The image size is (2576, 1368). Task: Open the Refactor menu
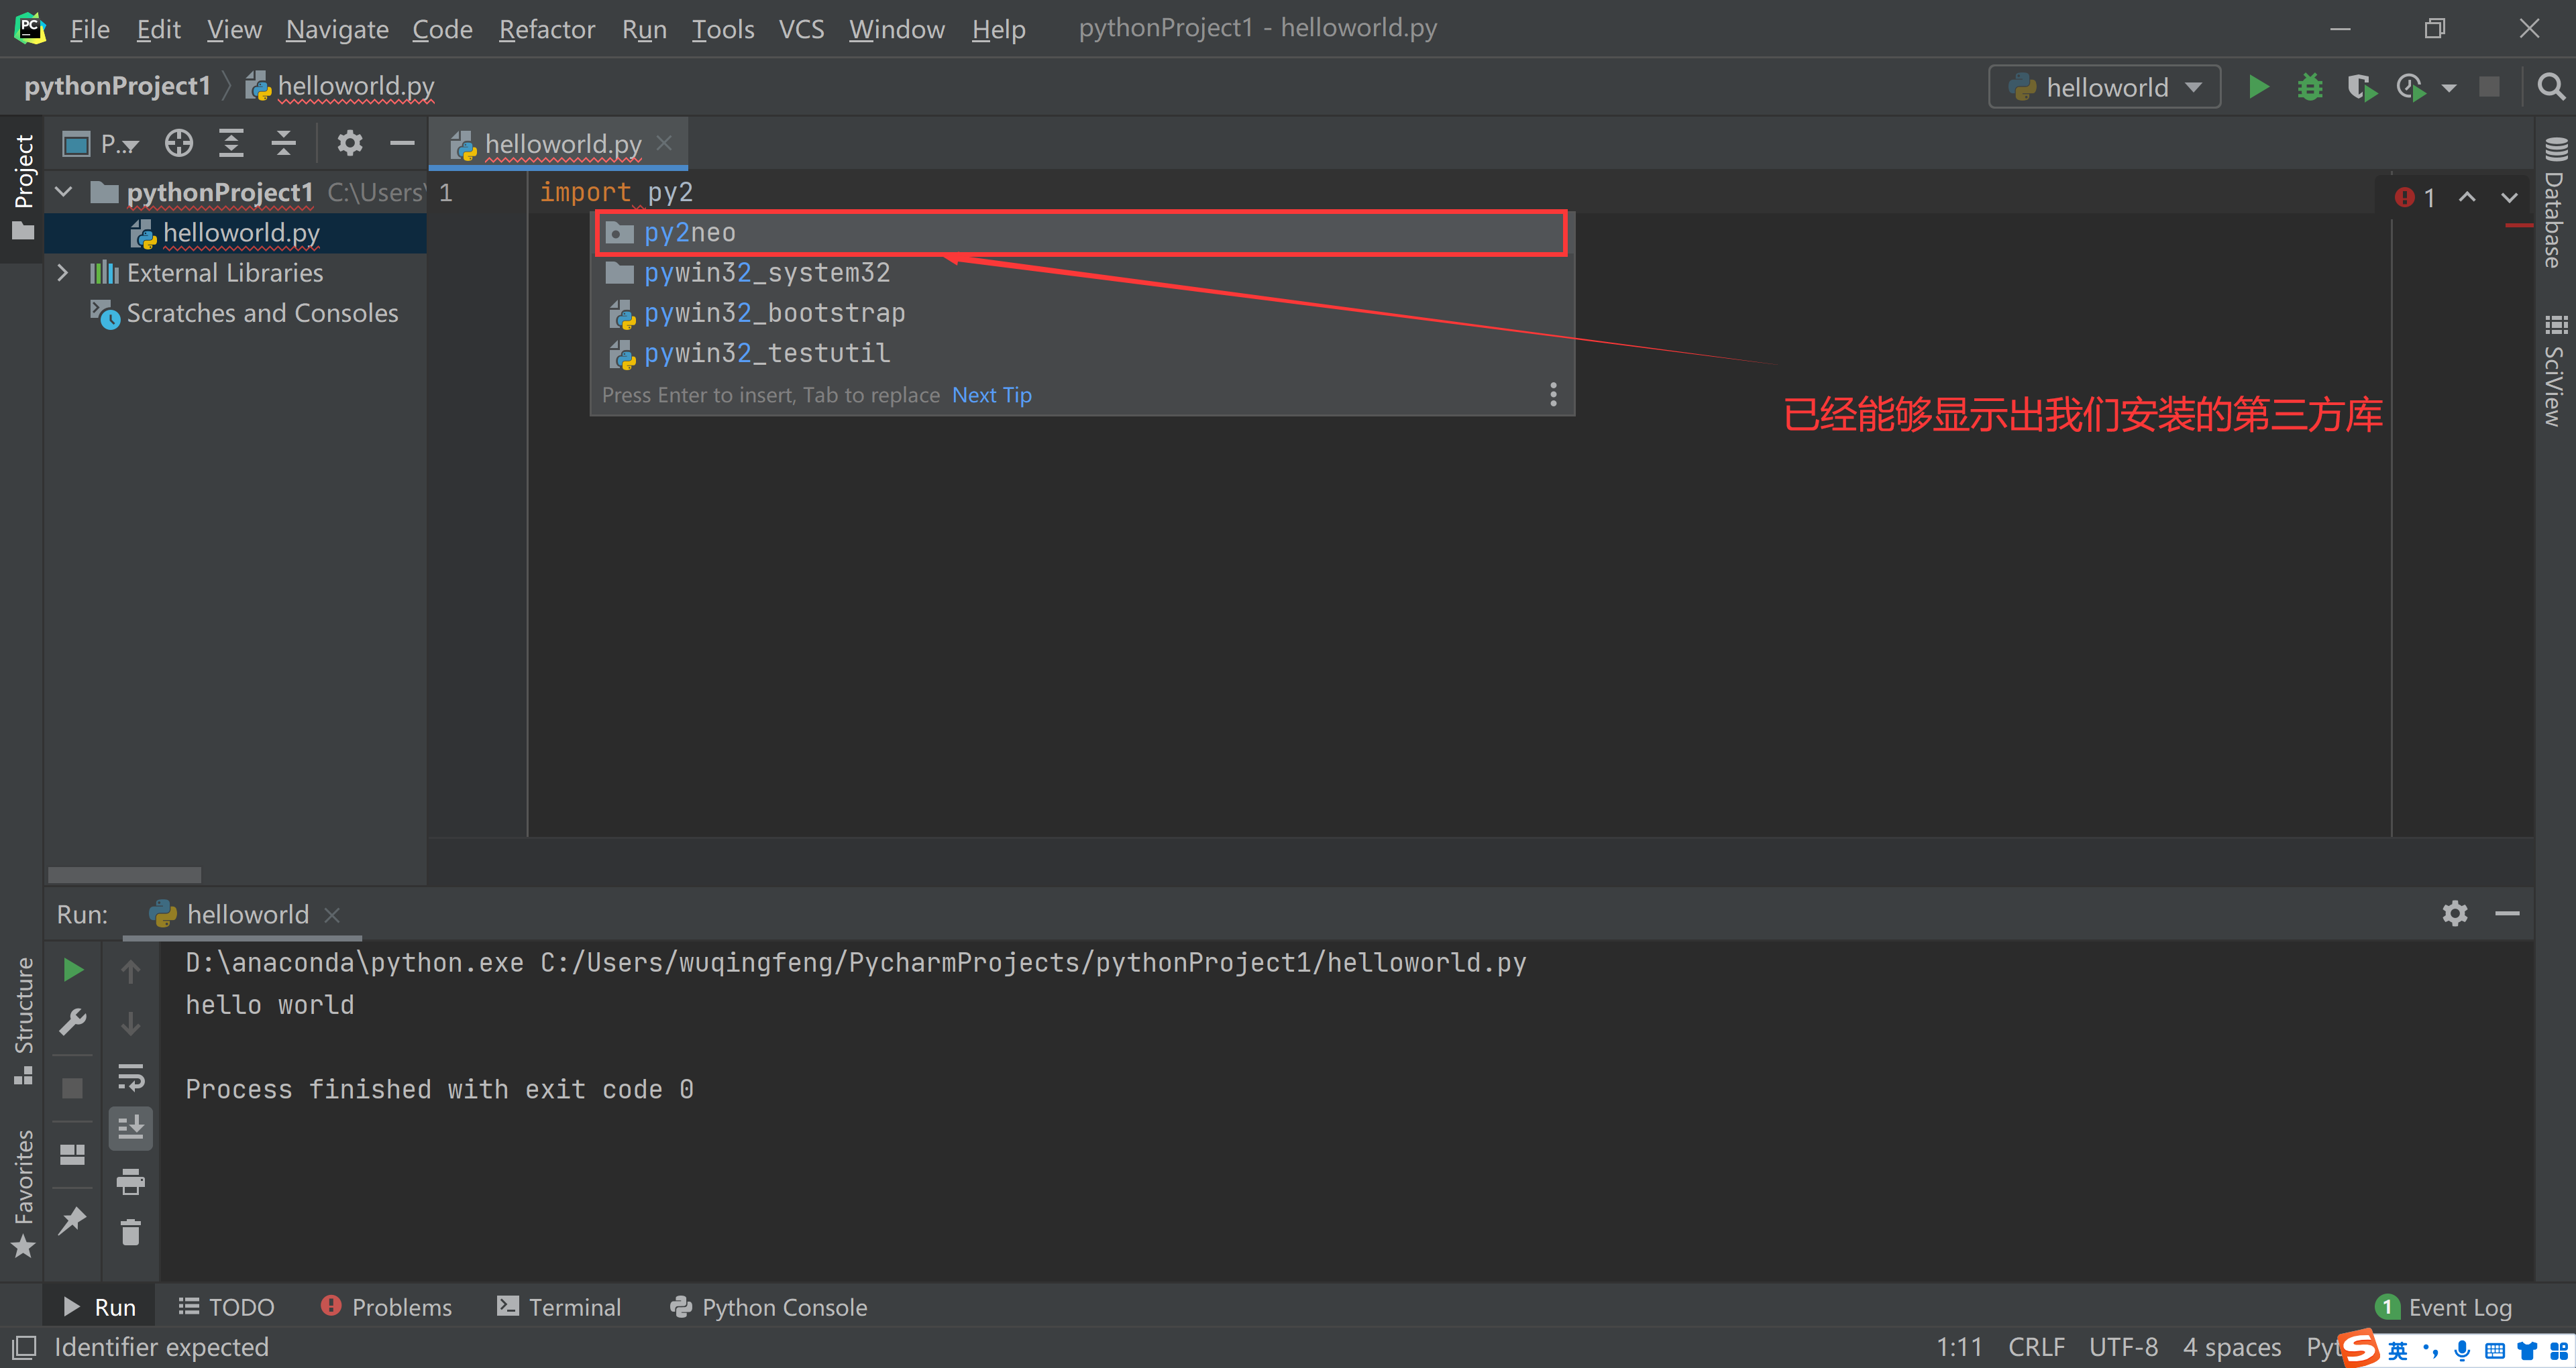coord(546,29)
